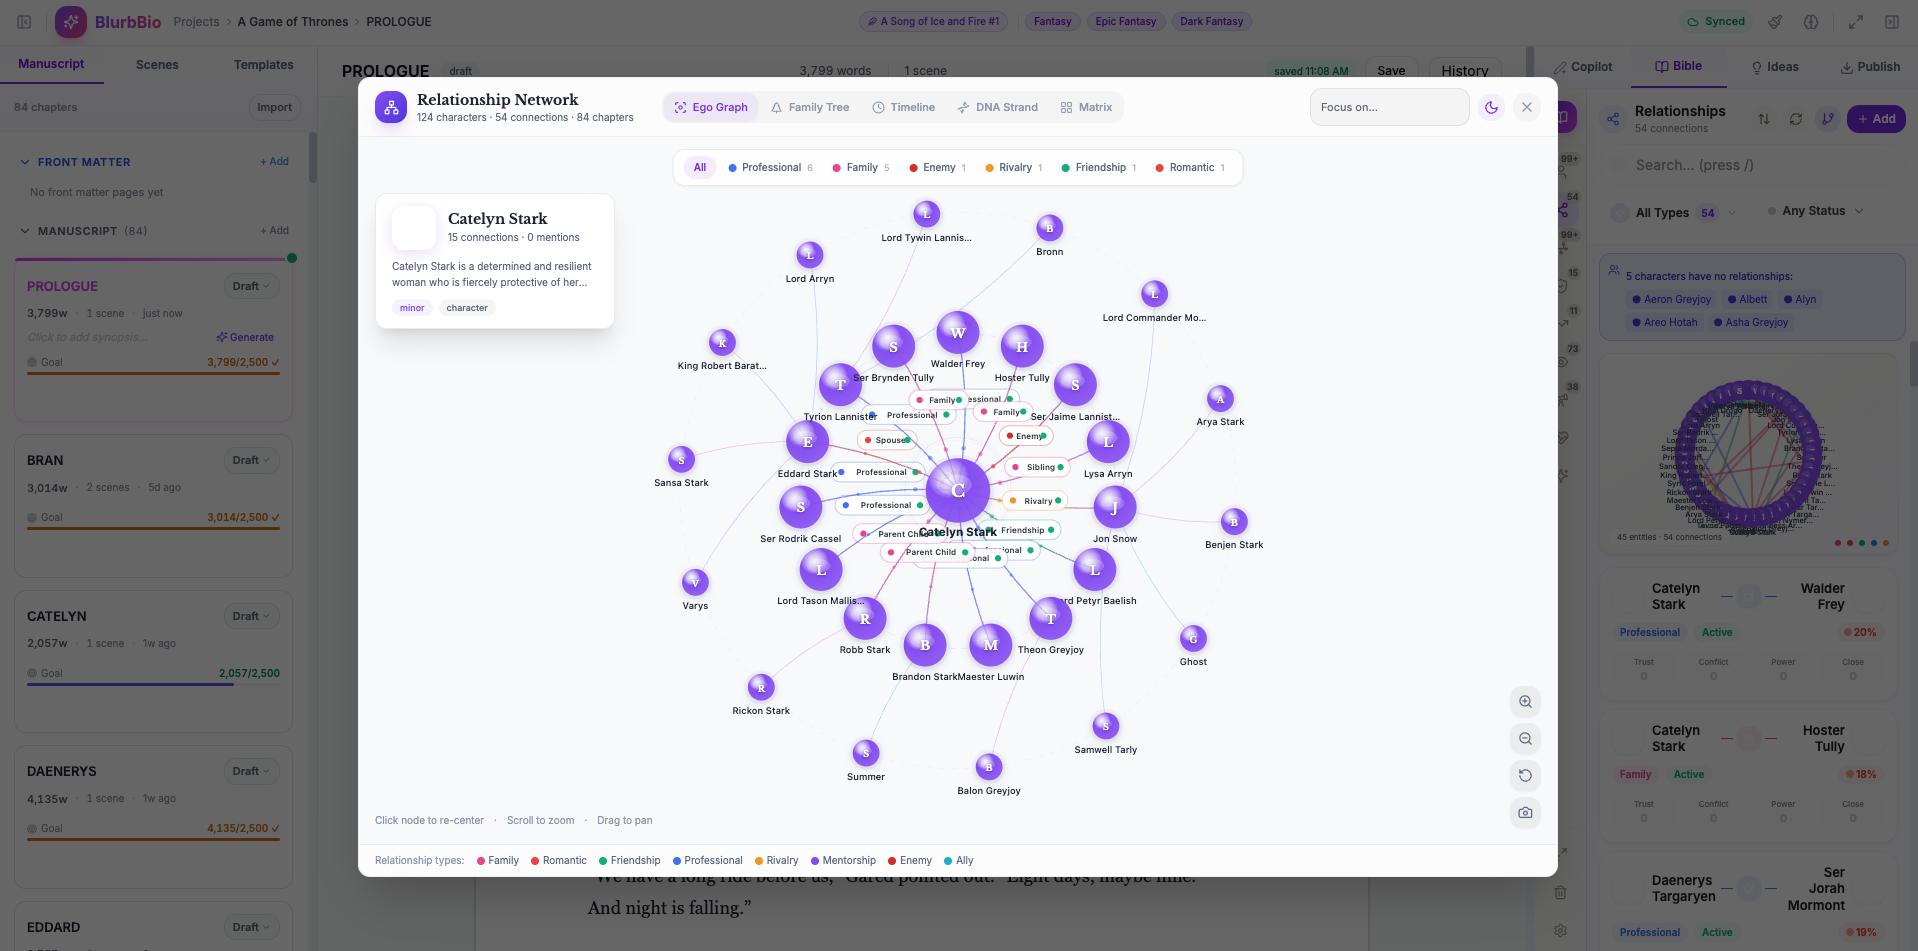Click the purple Add relationship button

click(1876, 119)
